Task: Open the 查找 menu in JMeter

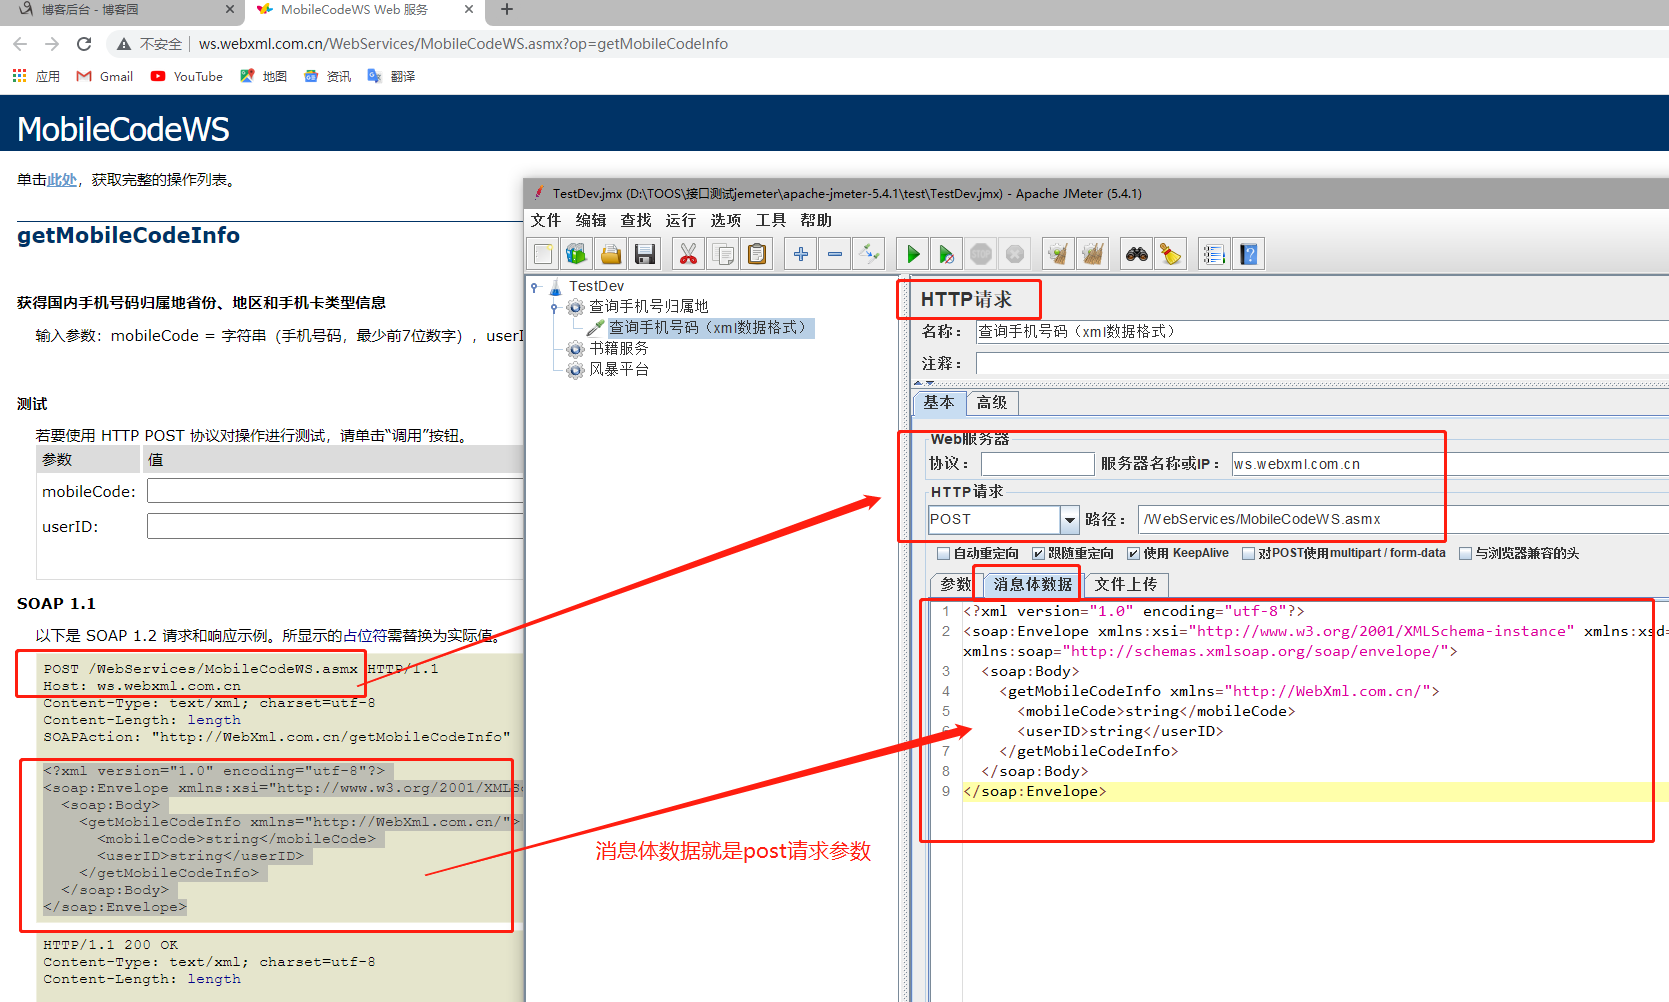Action: pos(636,220)
